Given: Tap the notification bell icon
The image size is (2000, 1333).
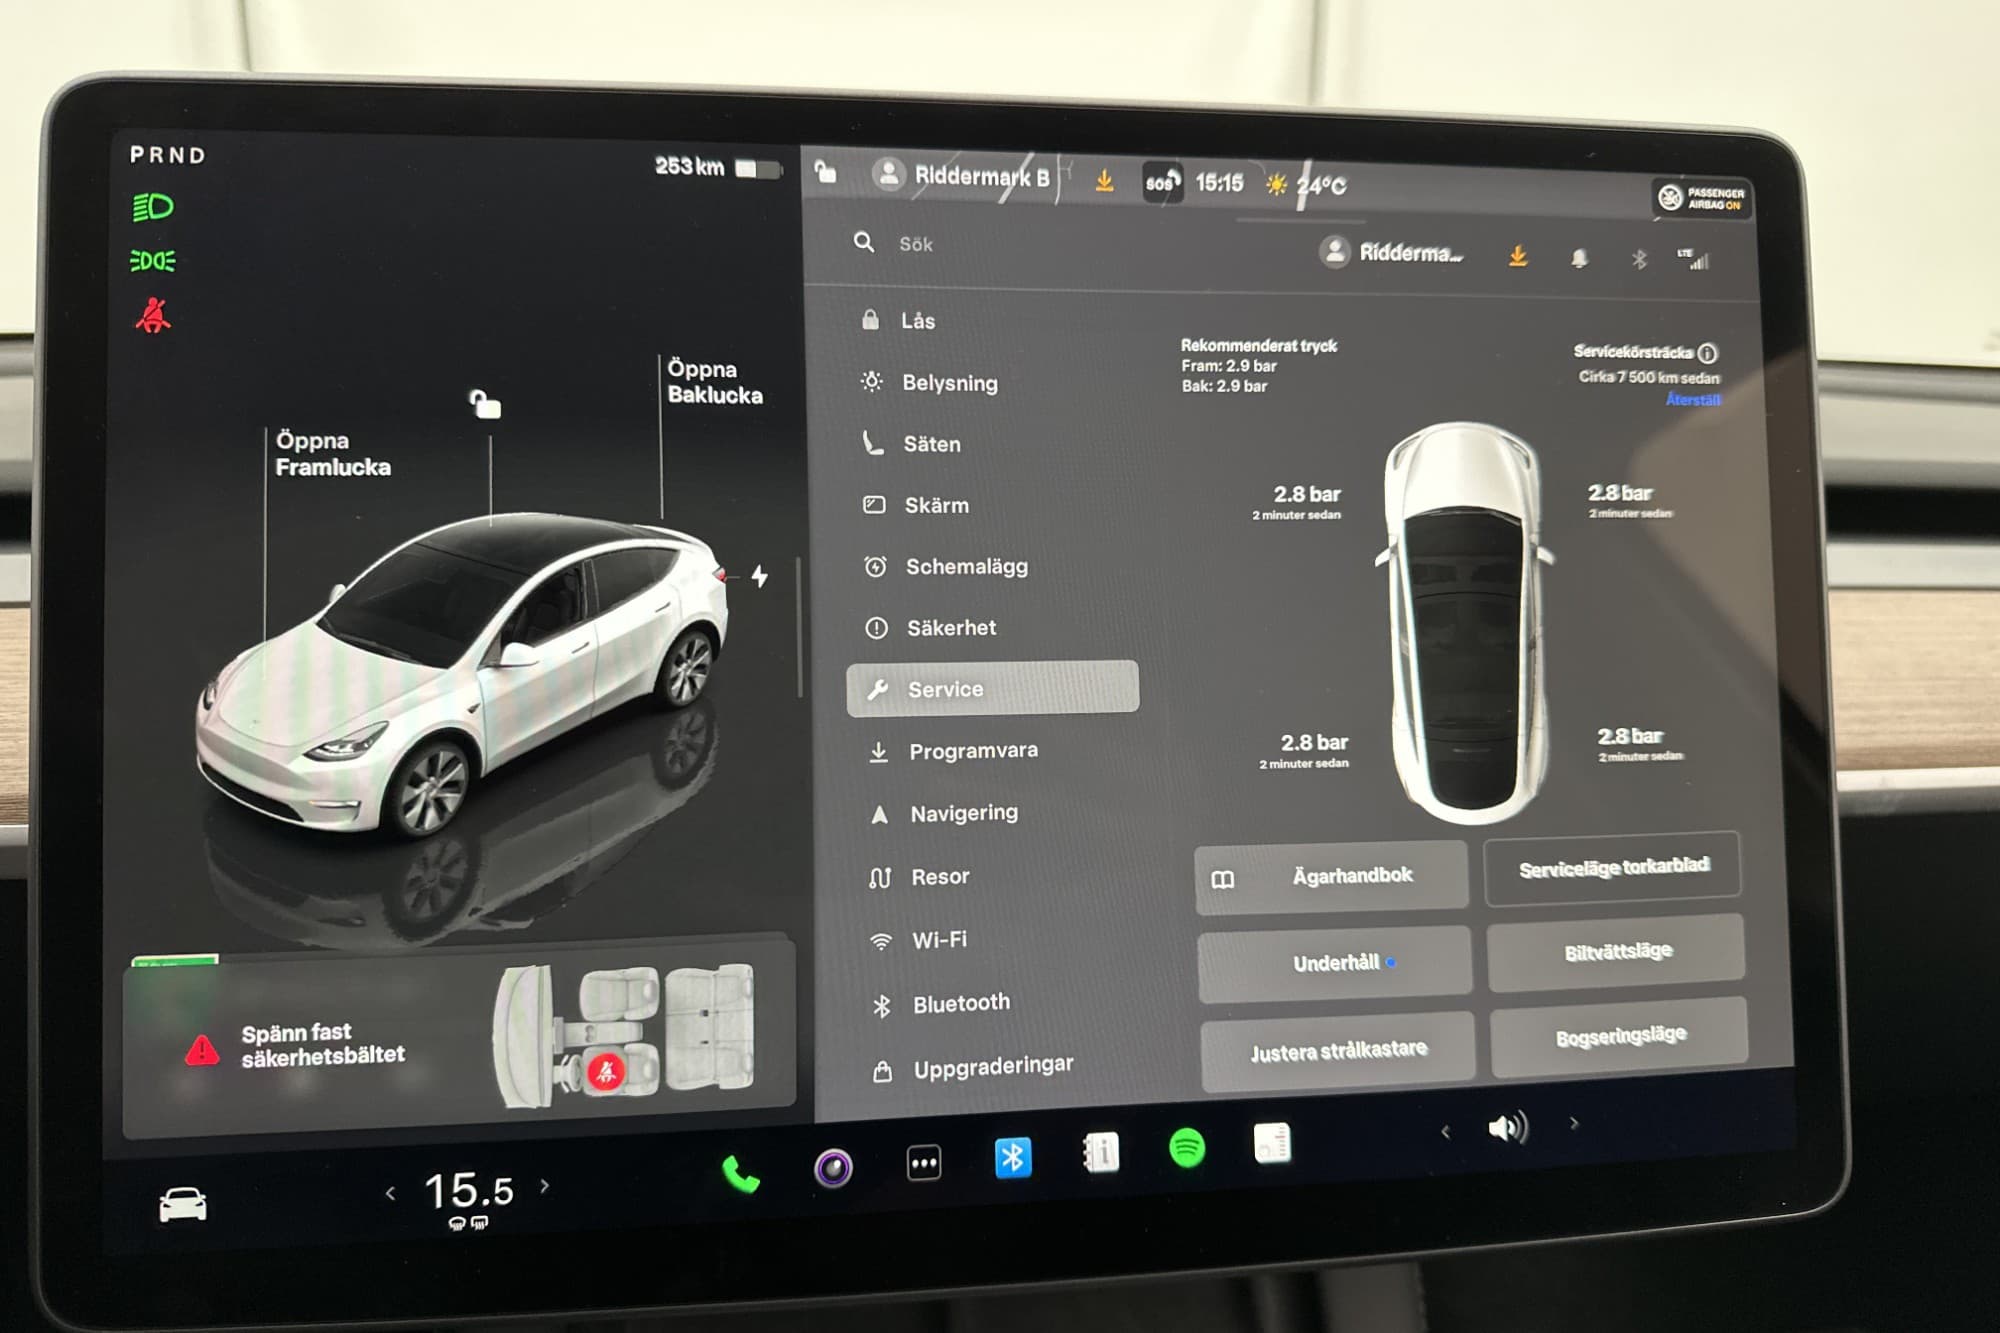Looking at the screenshot, I should coord(1579,259).
